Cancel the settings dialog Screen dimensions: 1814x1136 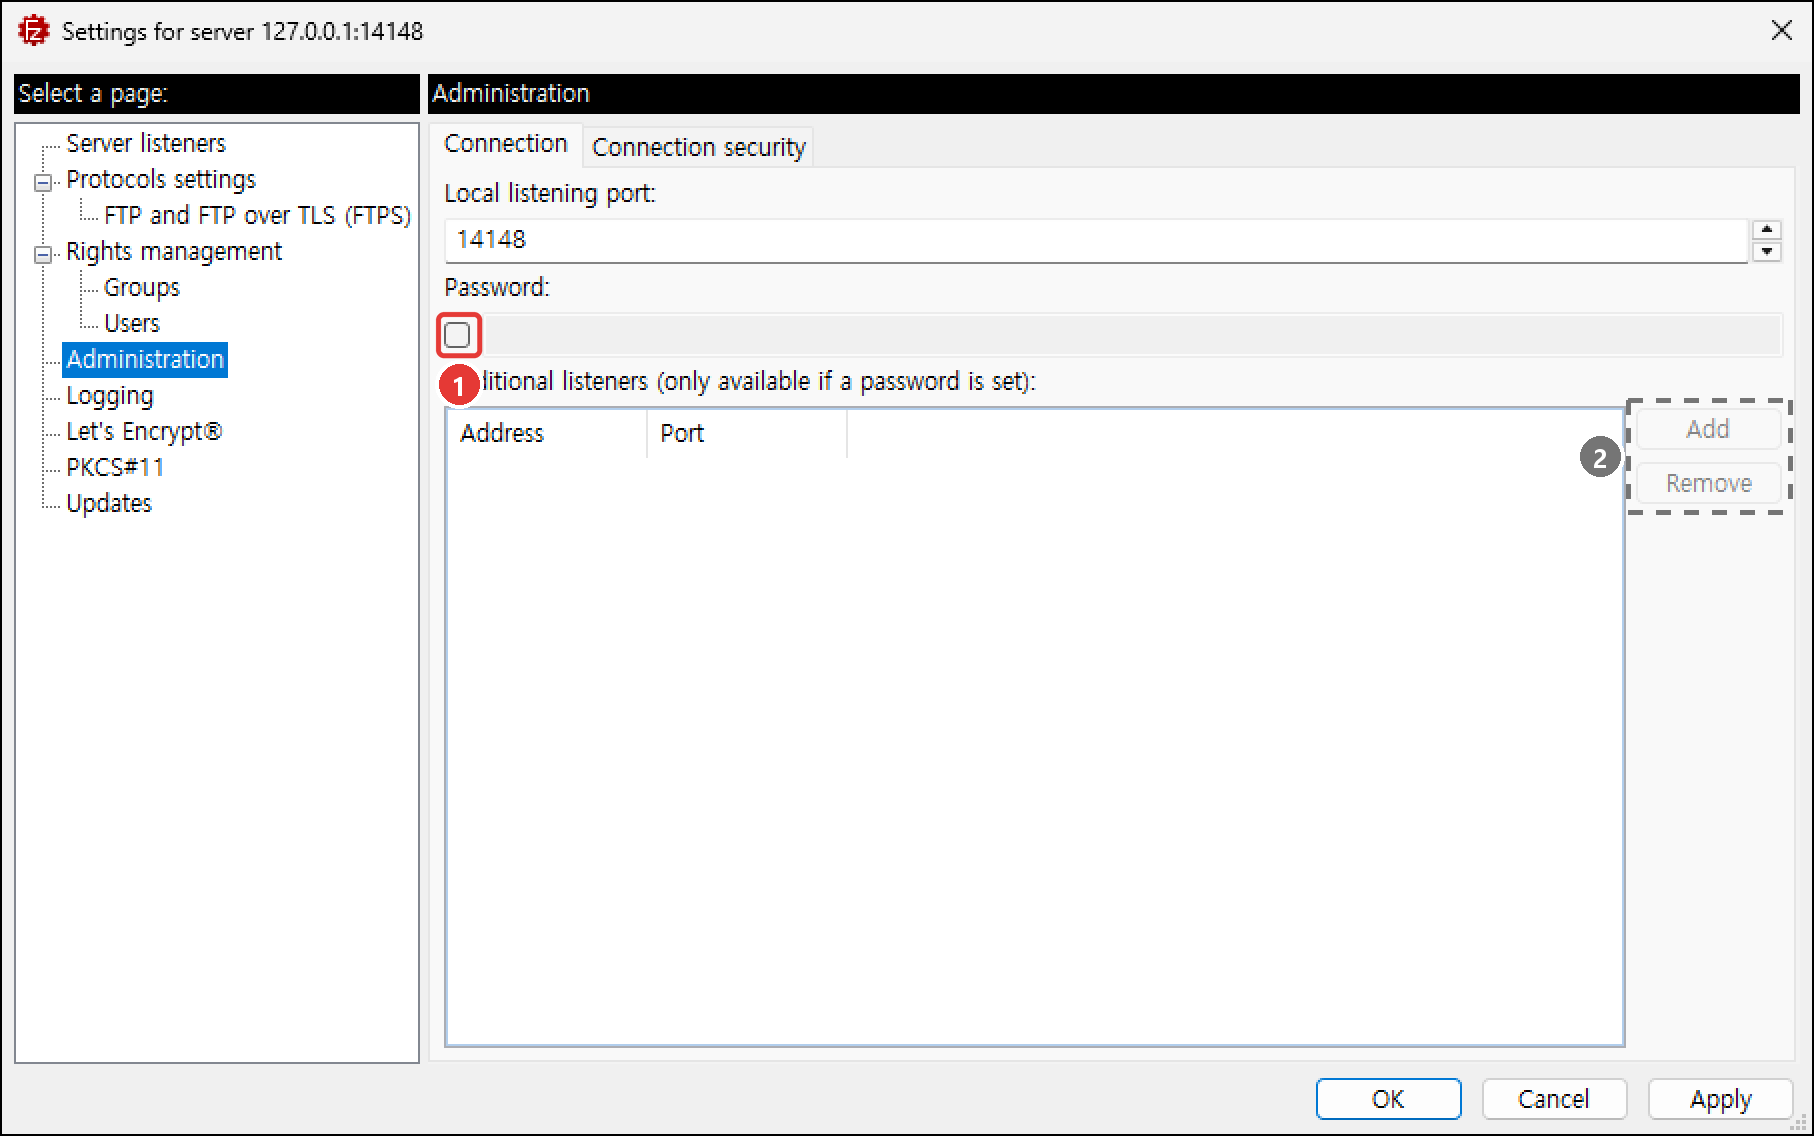click(x=1554, y=1099)
